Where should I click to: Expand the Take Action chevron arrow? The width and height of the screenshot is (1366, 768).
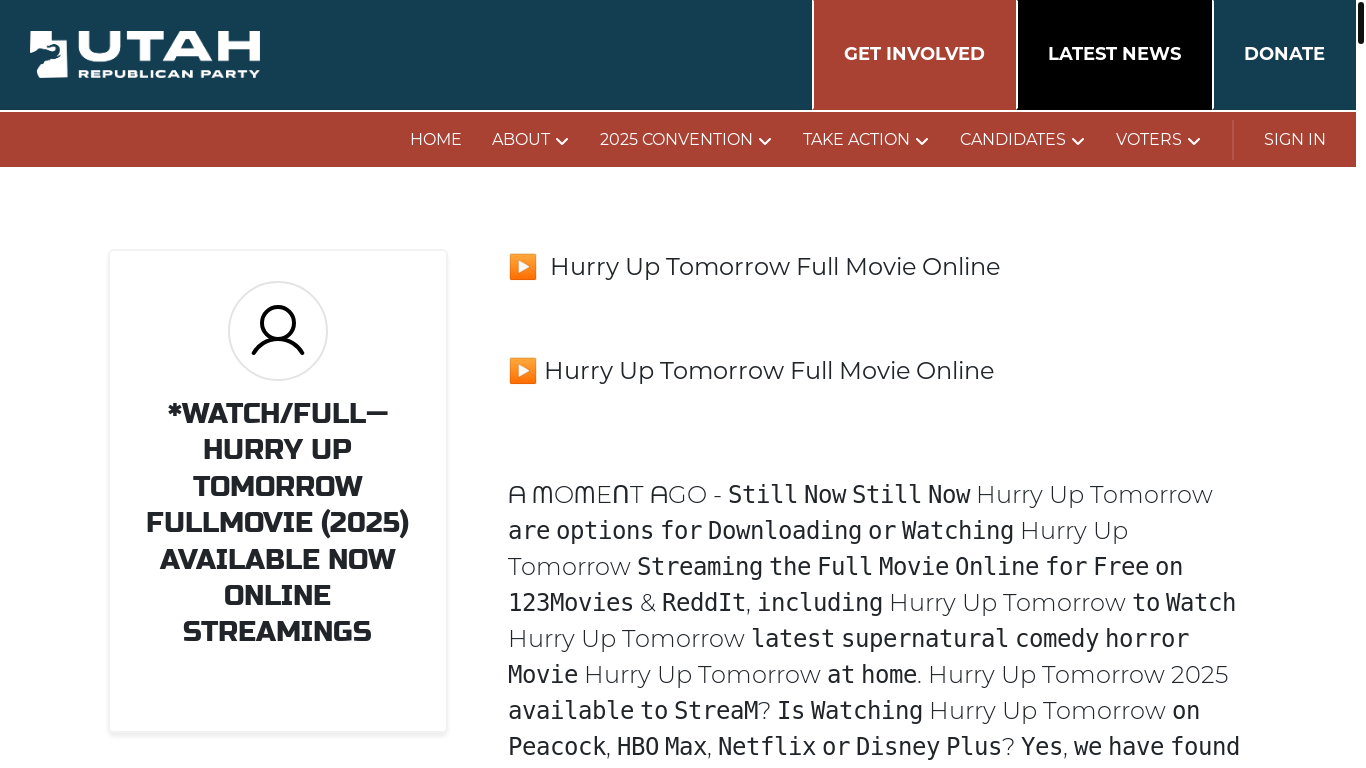tap(922, 141)
